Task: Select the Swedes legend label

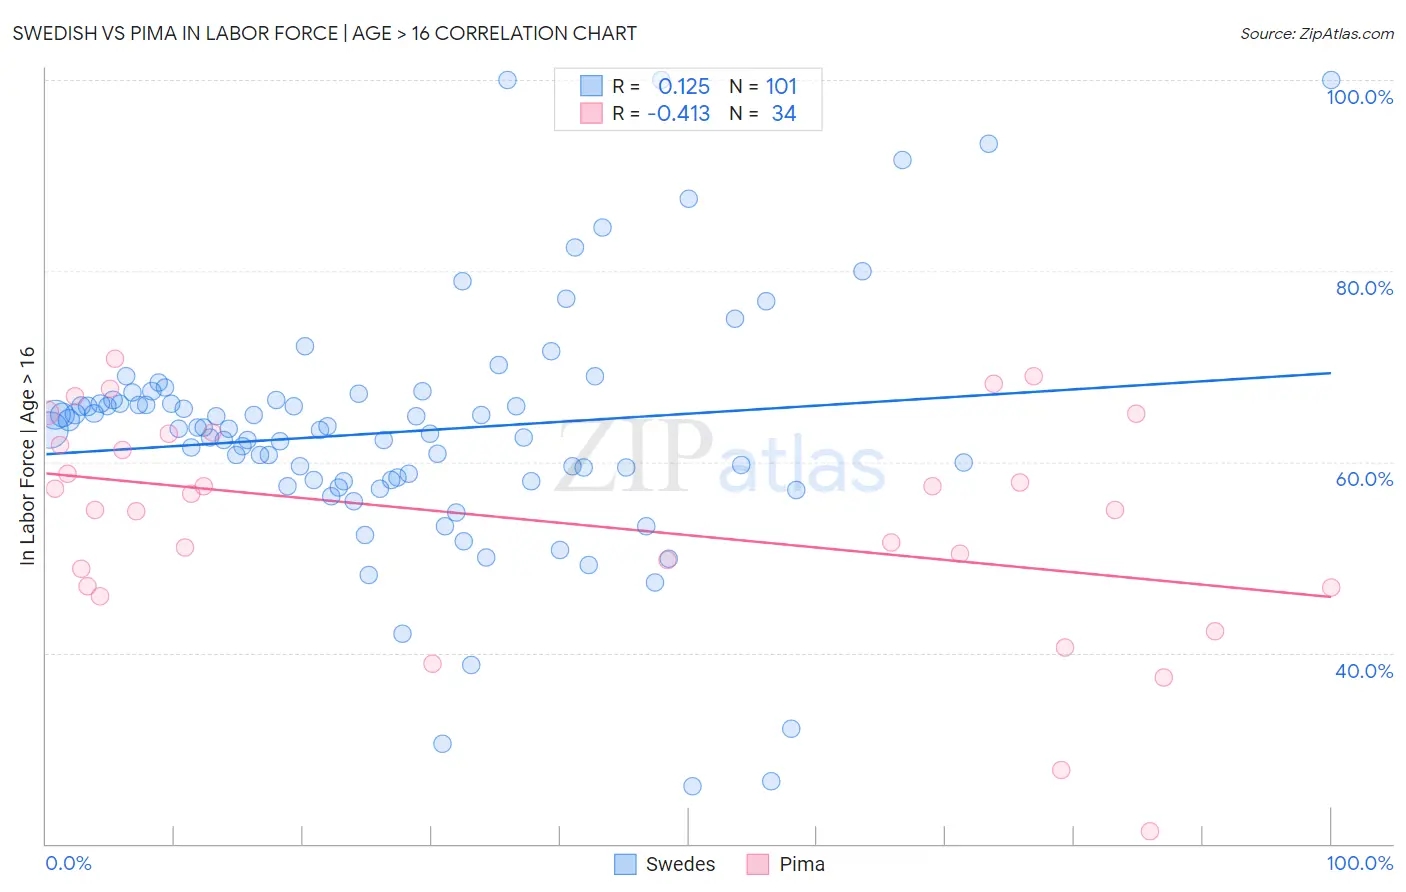Action: pyautogui.click(x=680, y=864)
